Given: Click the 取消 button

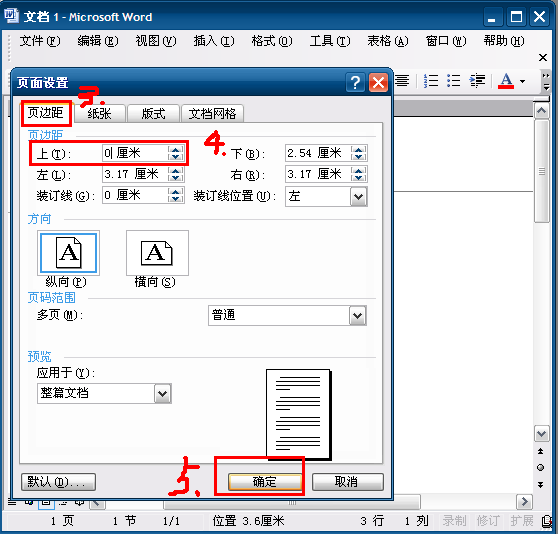Looking at the screenshot, I should tap(347, 482).
